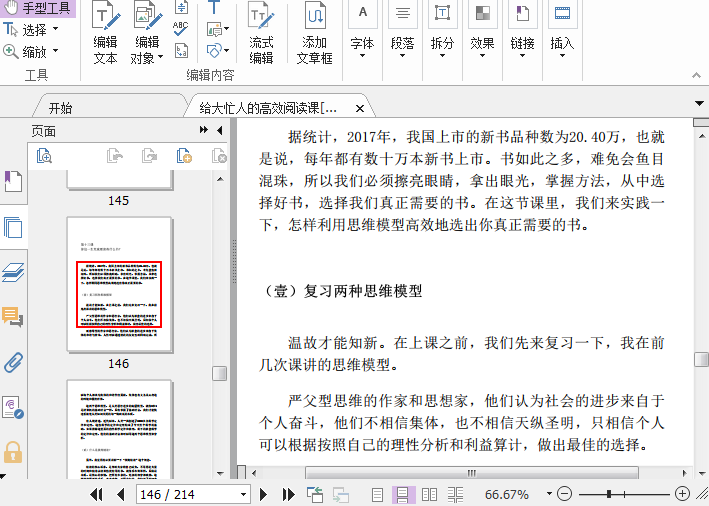Switch to continuous facing view mode
The width and height of the screenshot is (709, 506).
click(455, 494)
